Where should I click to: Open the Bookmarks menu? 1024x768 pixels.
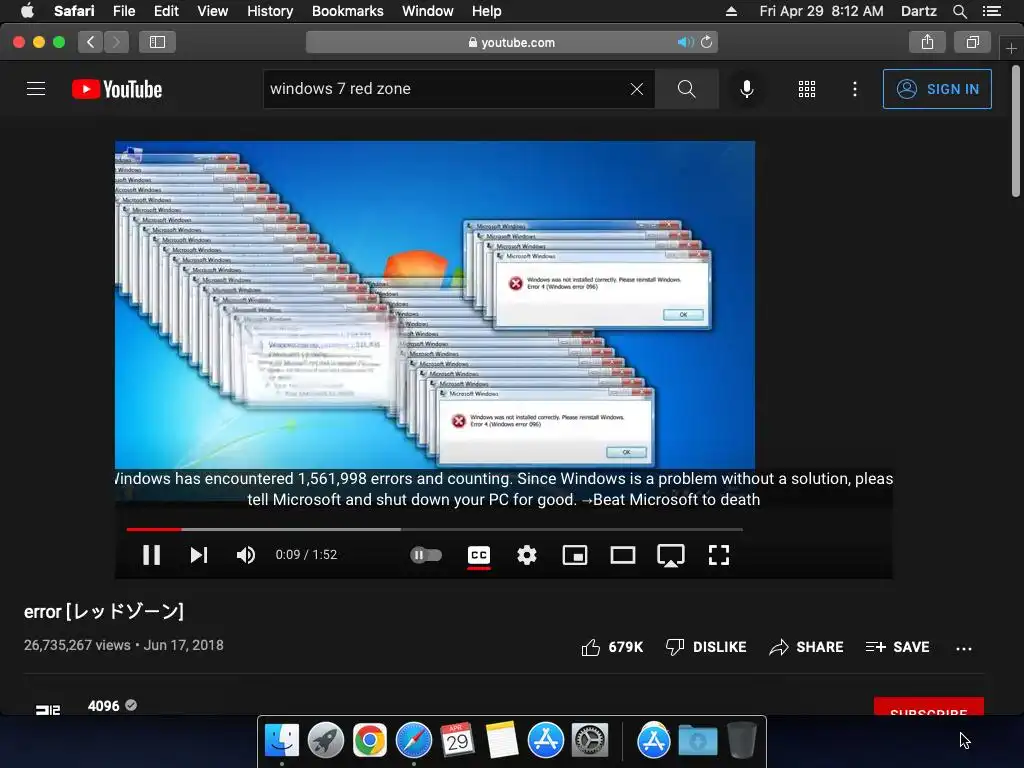click(x=347, y=11)
